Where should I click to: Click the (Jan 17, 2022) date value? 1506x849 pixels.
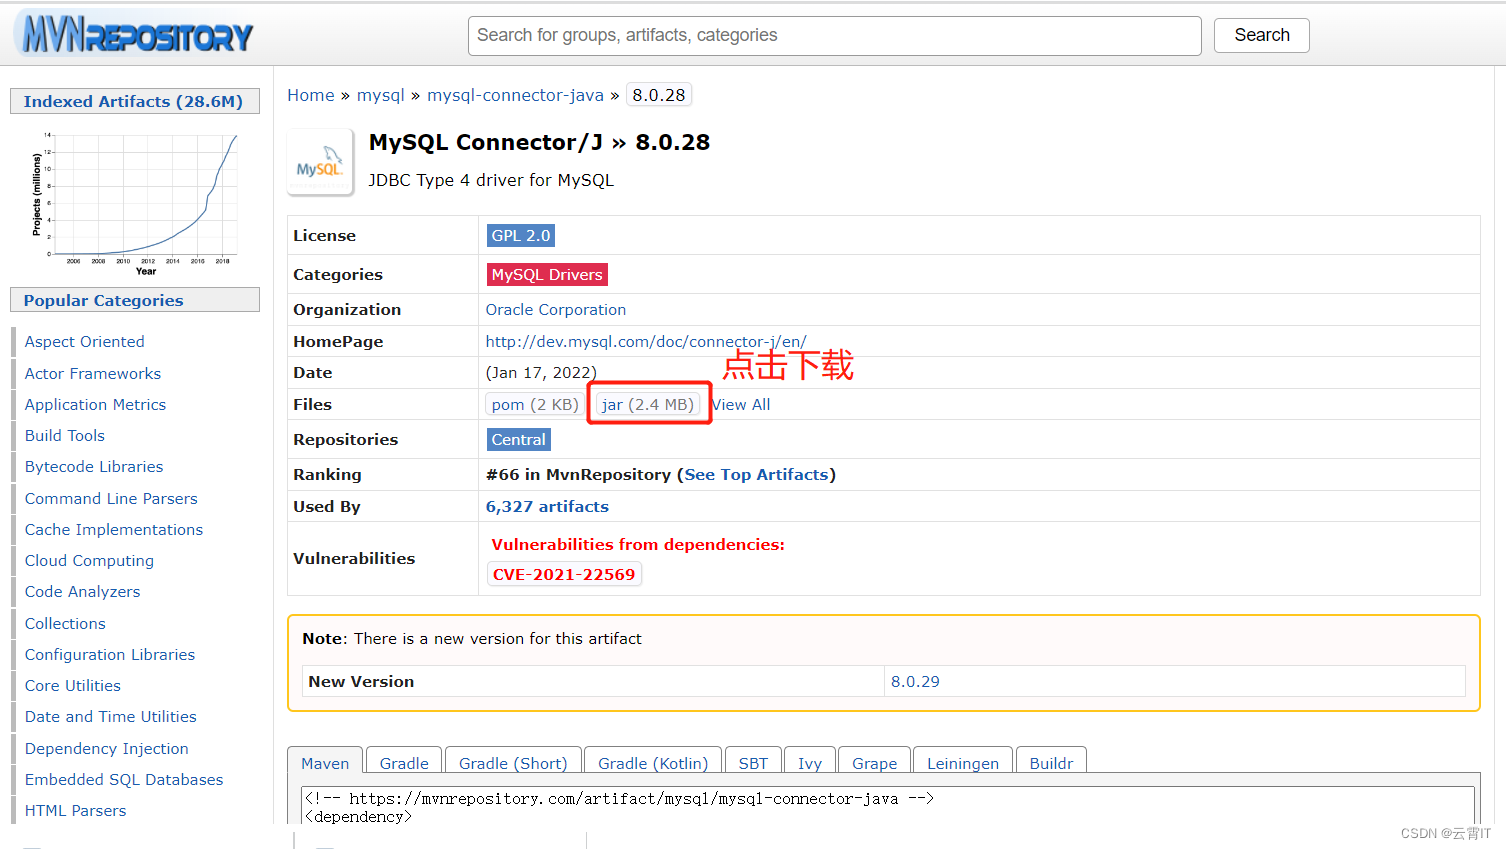click(541, 372)
